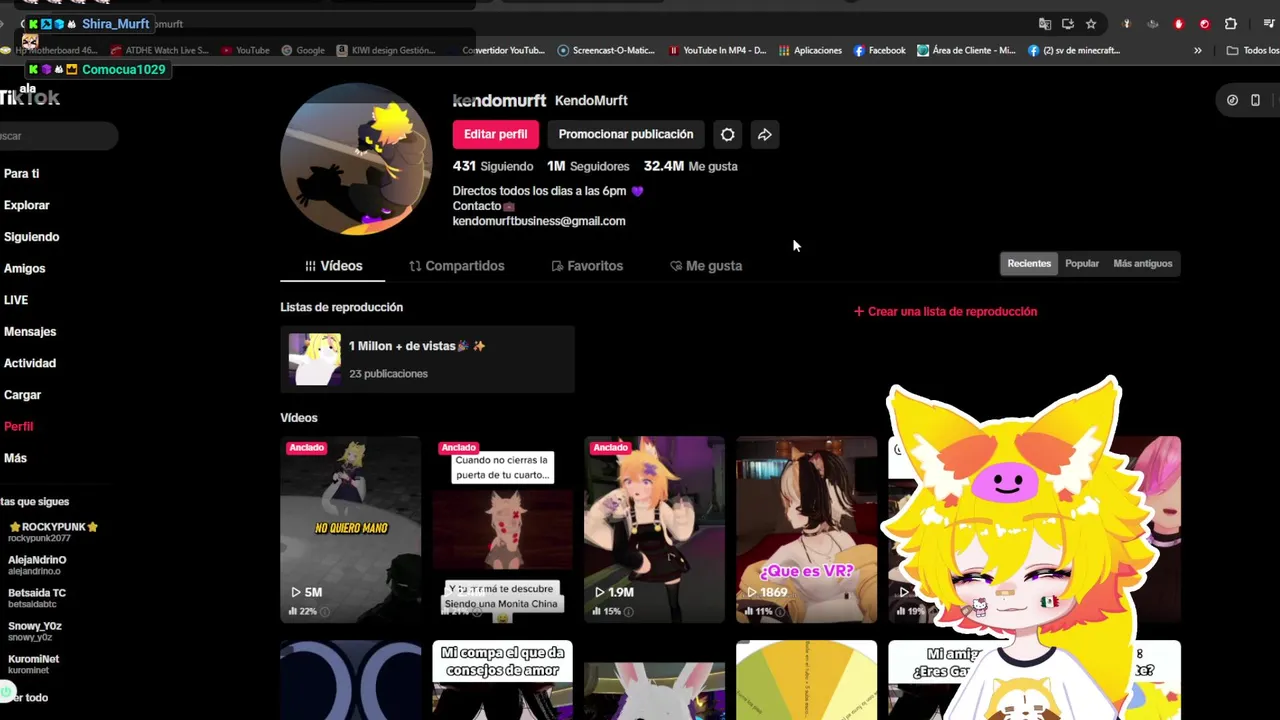Open the Google bookmark

(x=303, y=50)
